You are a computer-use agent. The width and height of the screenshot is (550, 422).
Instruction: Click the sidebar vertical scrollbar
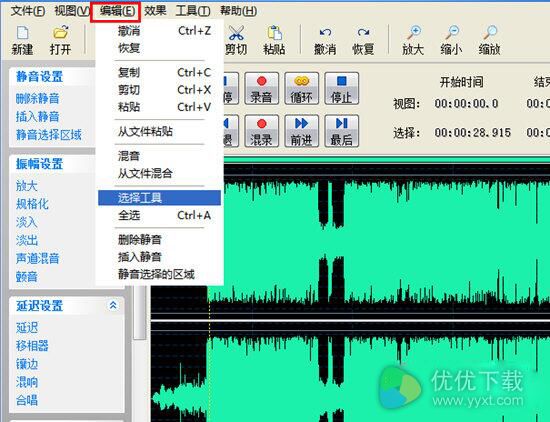tap(140, 312)
